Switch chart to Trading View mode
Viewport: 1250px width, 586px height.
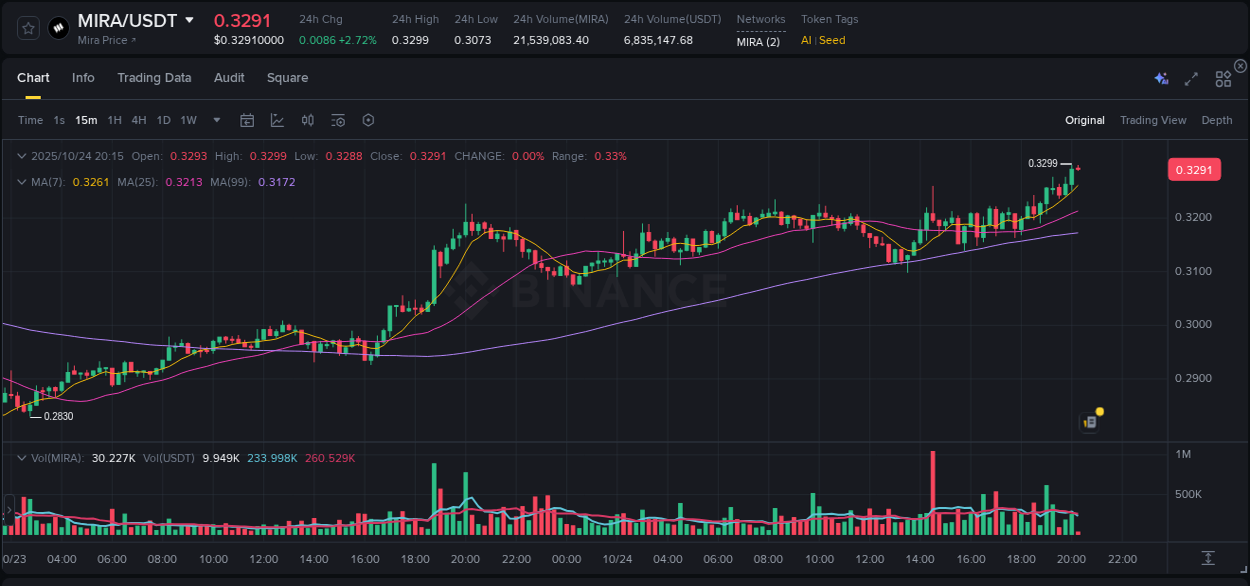tap(1153, 120)
